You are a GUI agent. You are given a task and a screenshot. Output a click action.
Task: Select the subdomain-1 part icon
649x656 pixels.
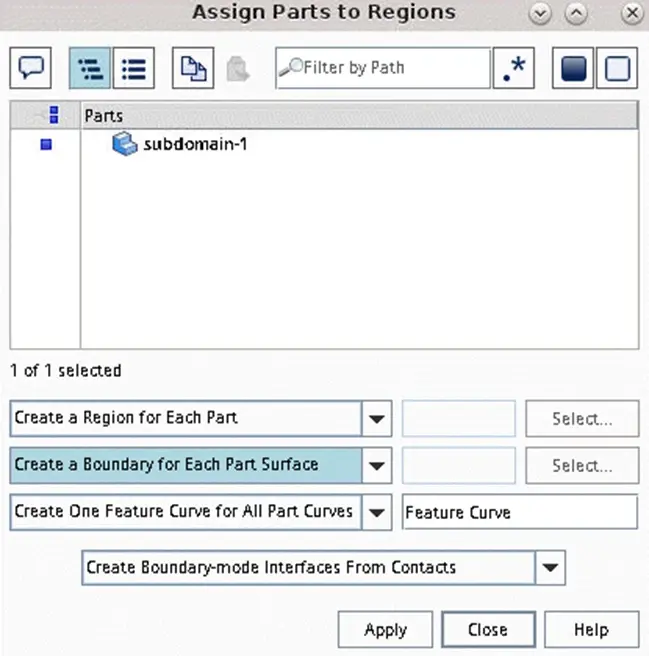coord(125,144)
